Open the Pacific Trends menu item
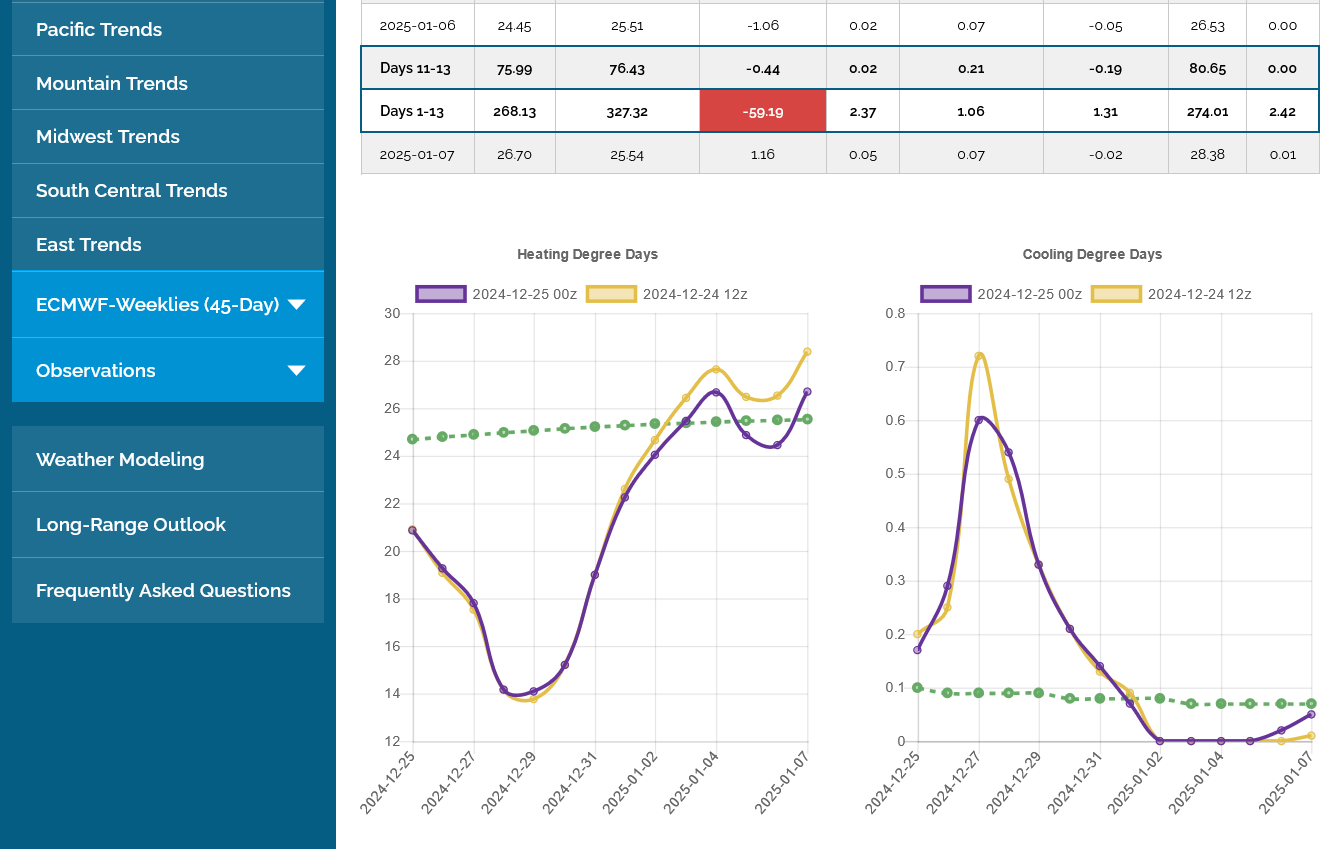The height and width of the screenshot is (849, 1344). [99, 30]
